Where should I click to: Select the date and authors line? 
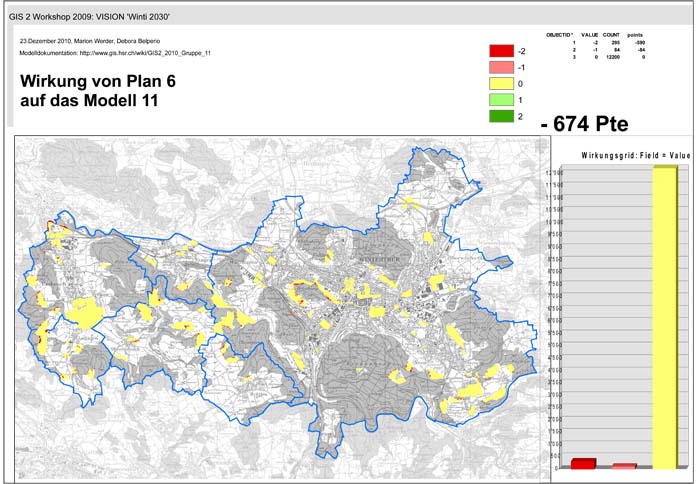click(x=92, y=39)
